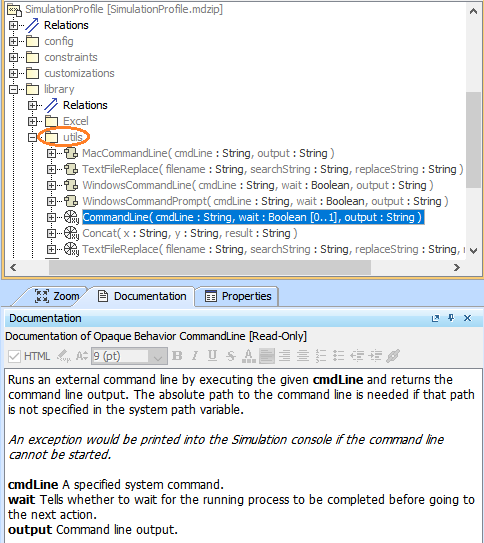The width and height of the screenshot is (484, 543).
Task: Expand the config folder
Action: [x=13, y=42]
